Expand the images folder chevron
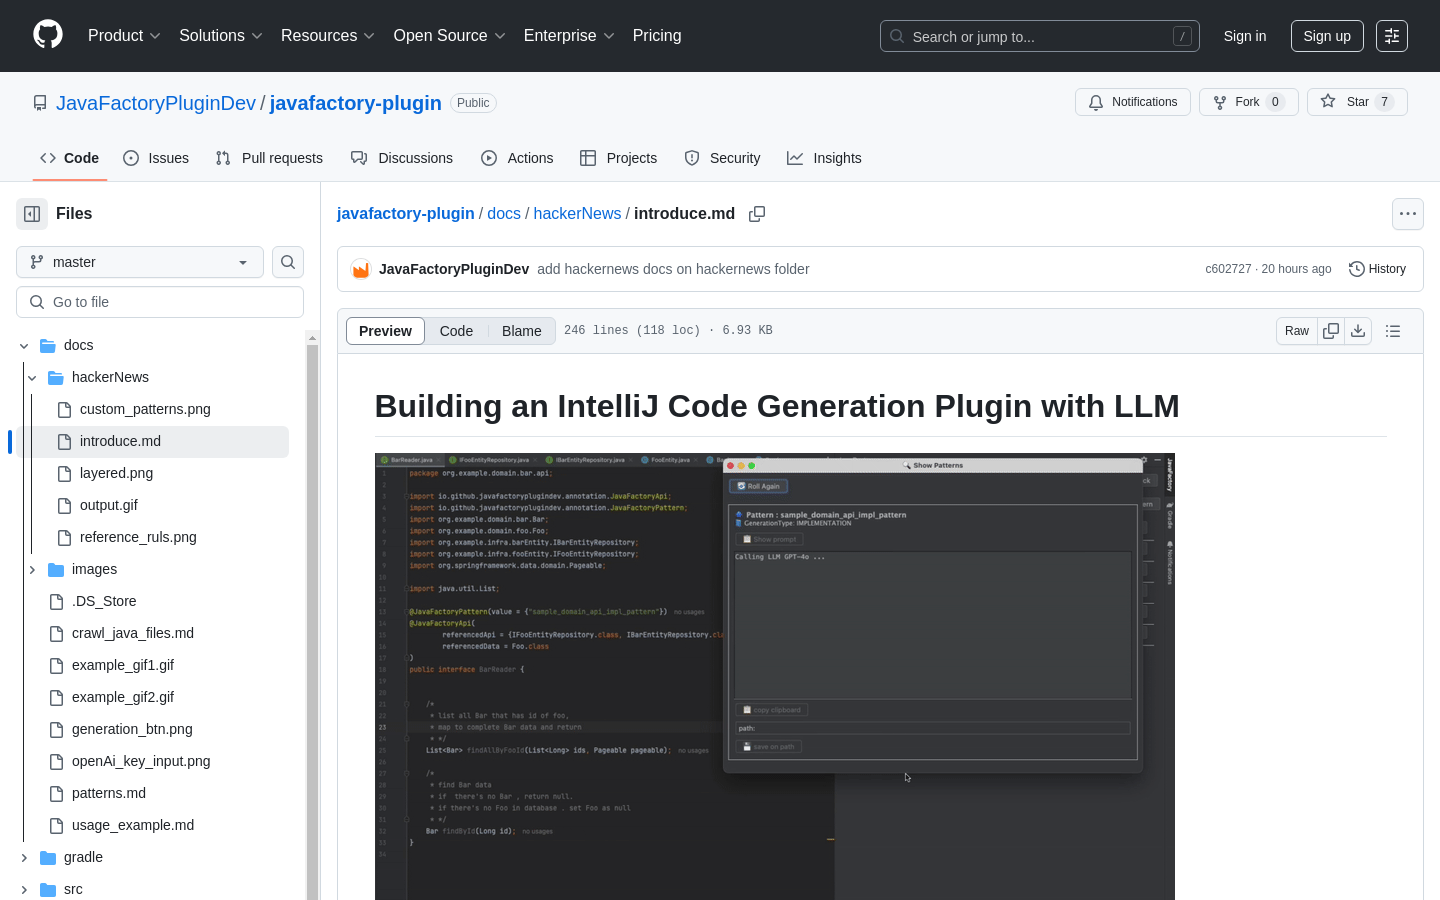 pos(32,569)
